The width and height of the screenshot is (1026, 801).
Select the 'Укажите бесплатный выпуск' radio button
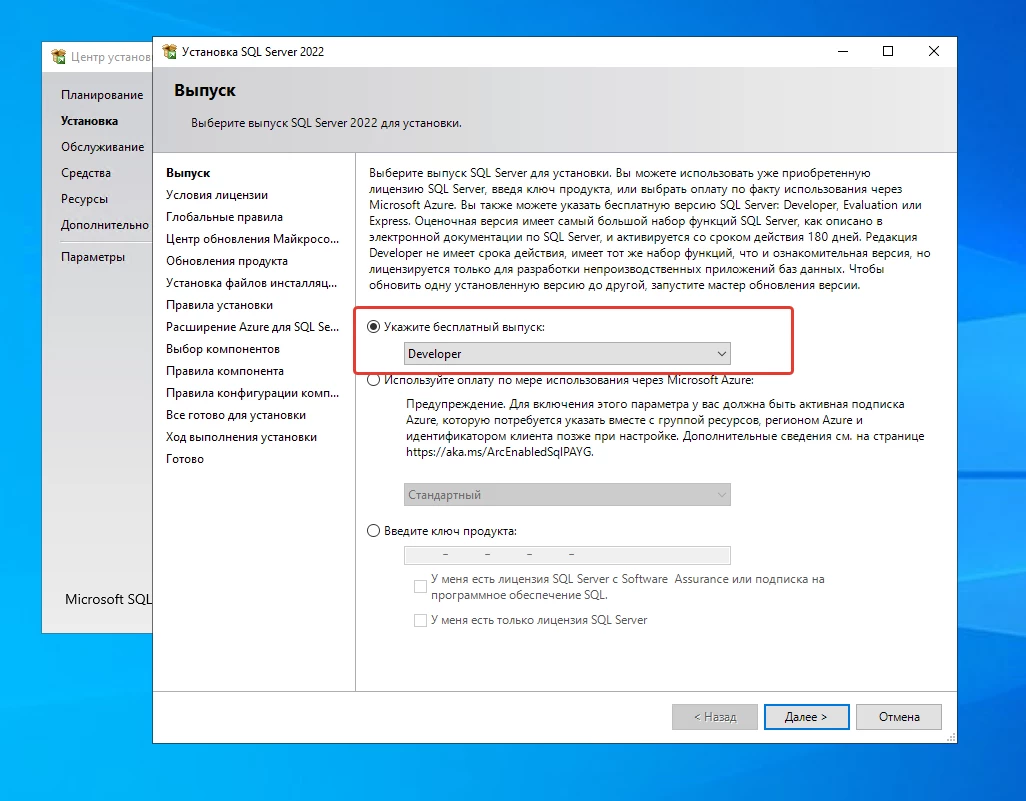(374, 327)
